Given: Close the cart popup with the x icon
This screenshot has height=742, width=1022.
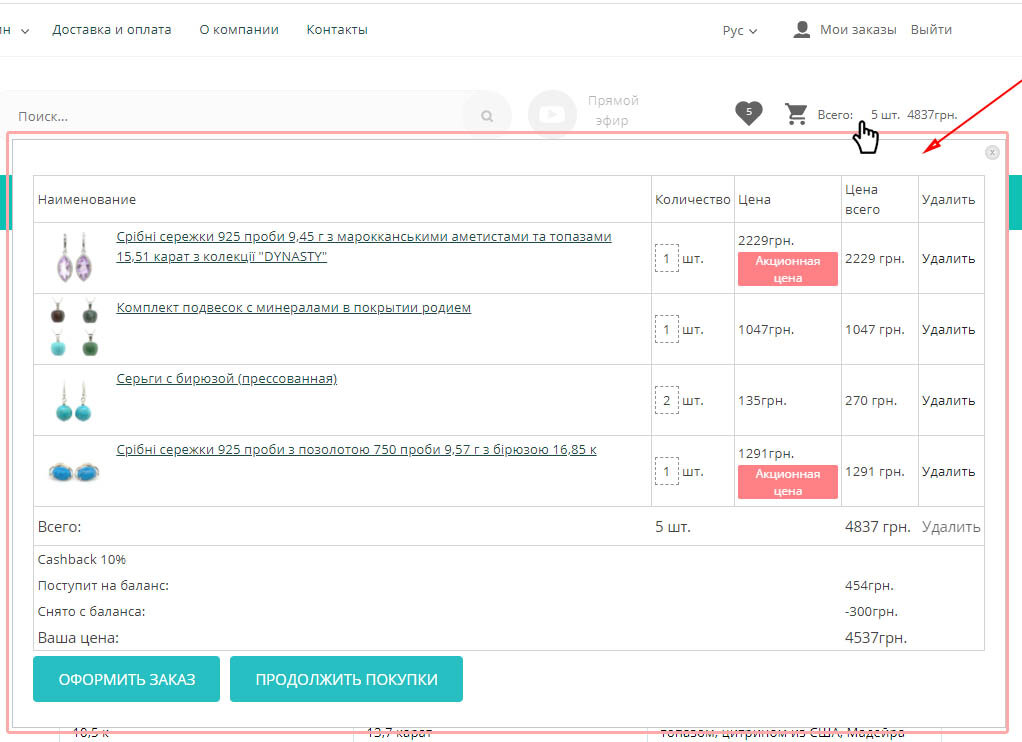Looking at the screenshot, I should click(x=992, y=152).
